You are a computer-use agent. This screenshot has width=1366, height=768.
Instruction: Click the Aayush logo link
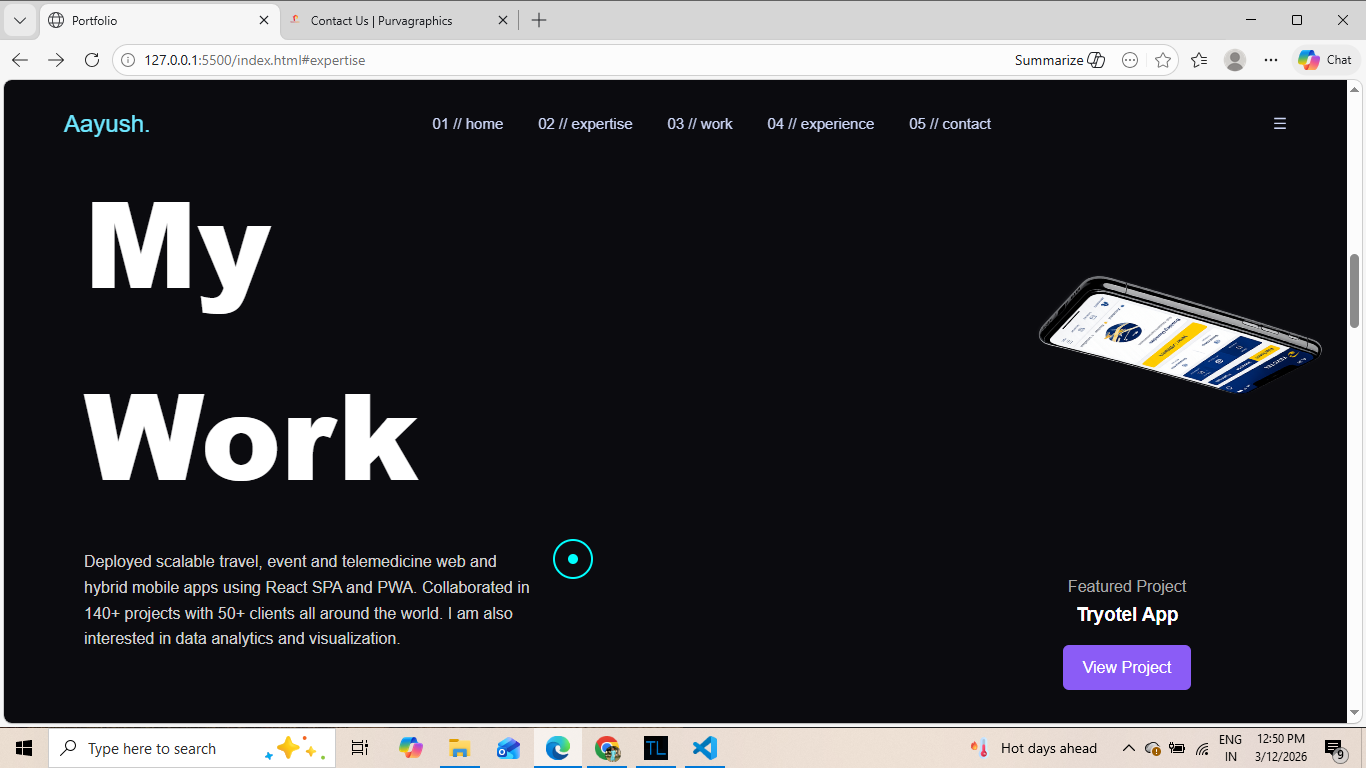pyautogui.click(x=106, y=124)
